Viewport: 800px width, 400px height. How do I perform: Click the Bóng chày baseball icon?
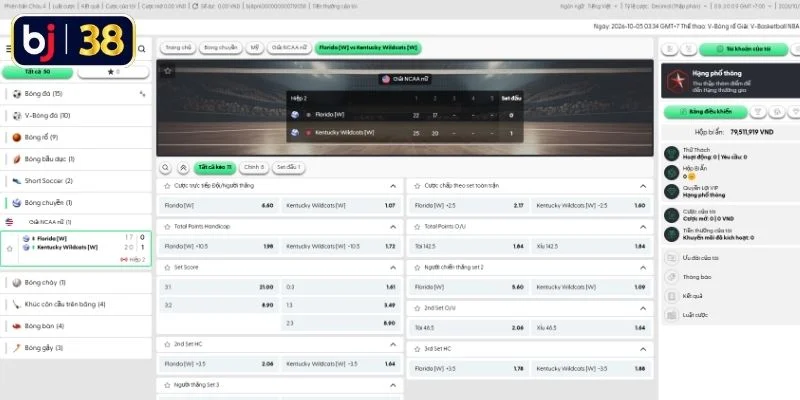(17, 283)
